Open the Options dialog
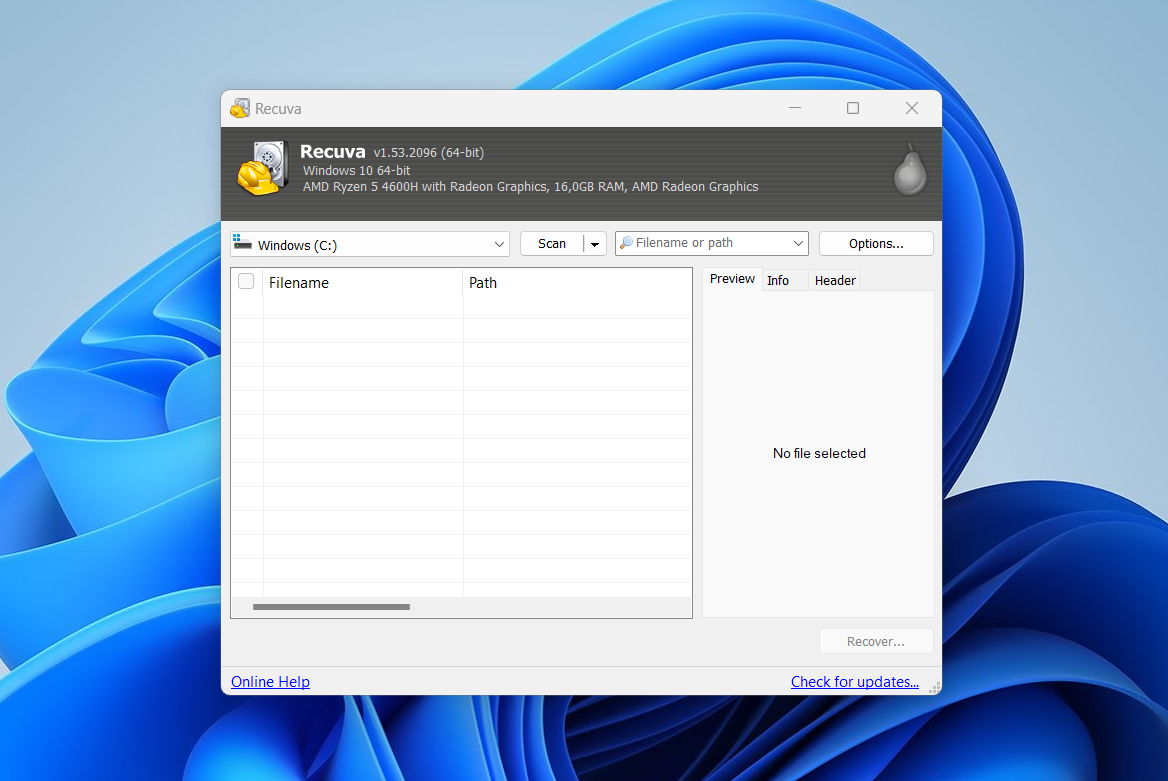The image size is (1168, 781). tap(876, 244)
